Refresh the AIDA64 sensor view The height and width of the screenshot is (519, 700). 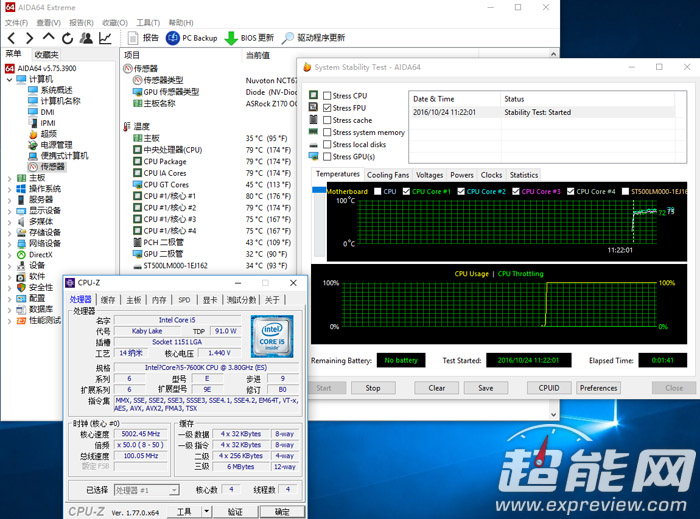[x=67, y=38]
